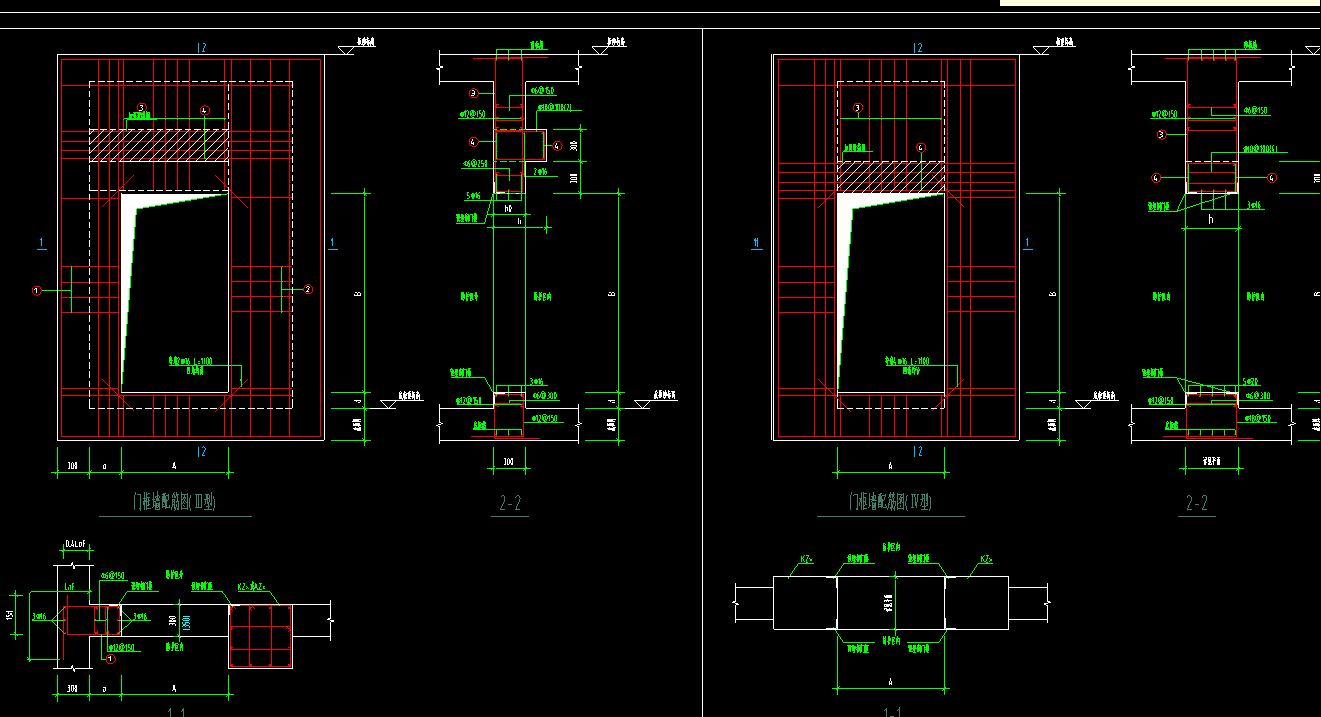The image size is (1321, 717).
Task: Select circled marker 3 in the IV型 elevation
Action: (857, 108)
